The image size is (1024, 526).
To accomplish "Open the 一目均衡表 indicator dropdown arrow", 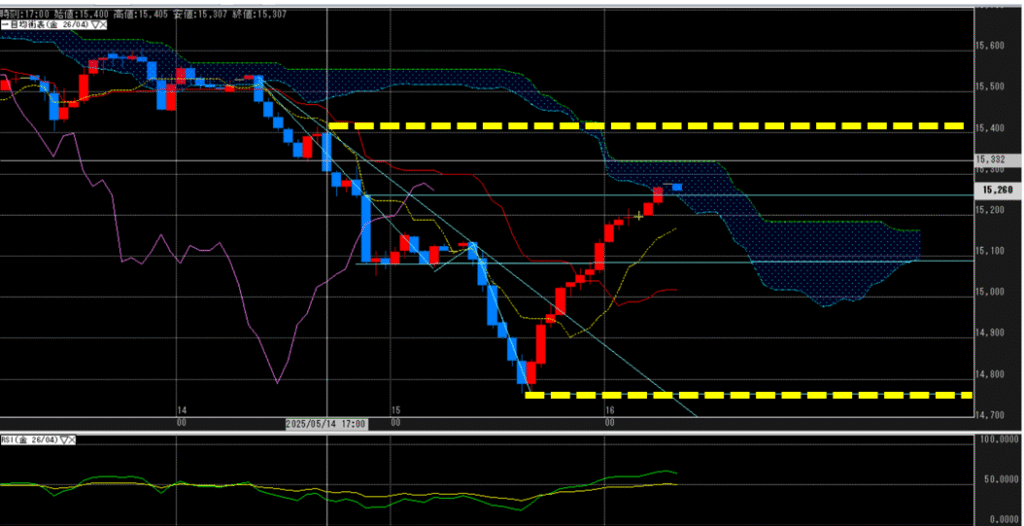I will tap(95, 25).
